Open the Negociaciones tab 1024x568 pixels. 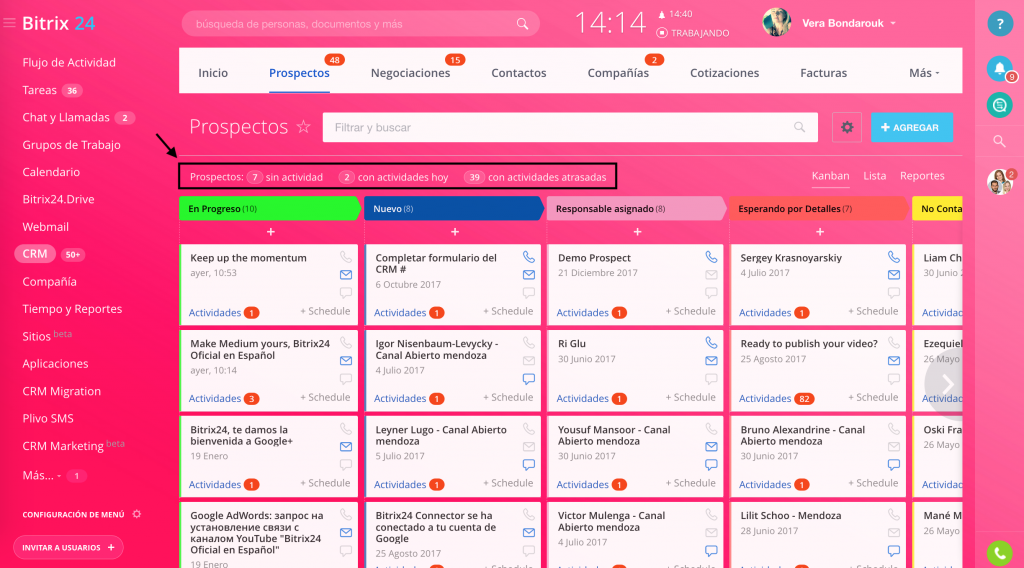click(x=410, y=73)
